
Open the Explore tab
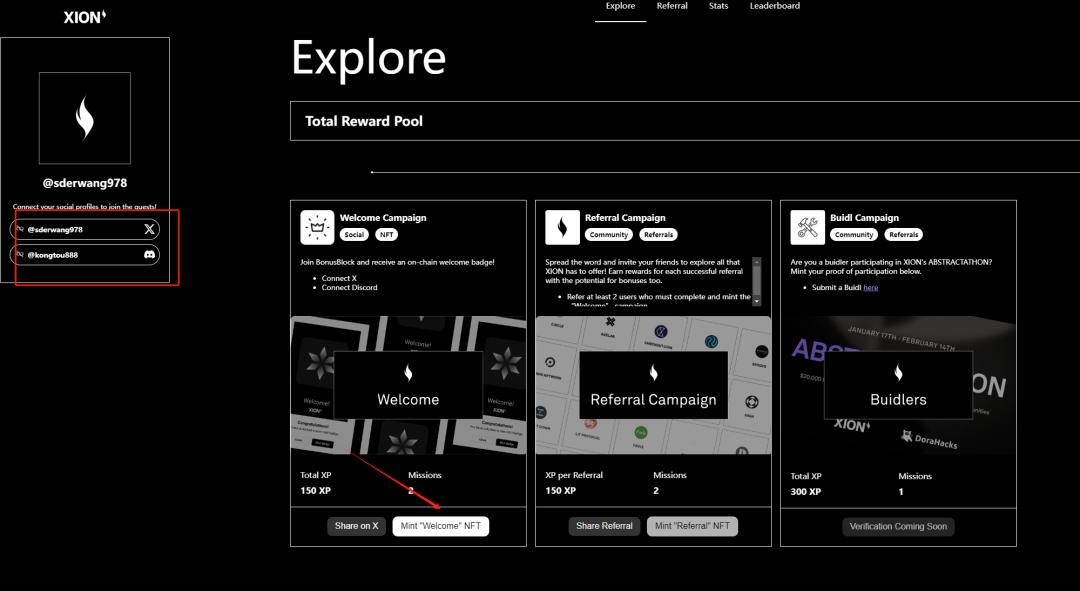pos(620,6)
